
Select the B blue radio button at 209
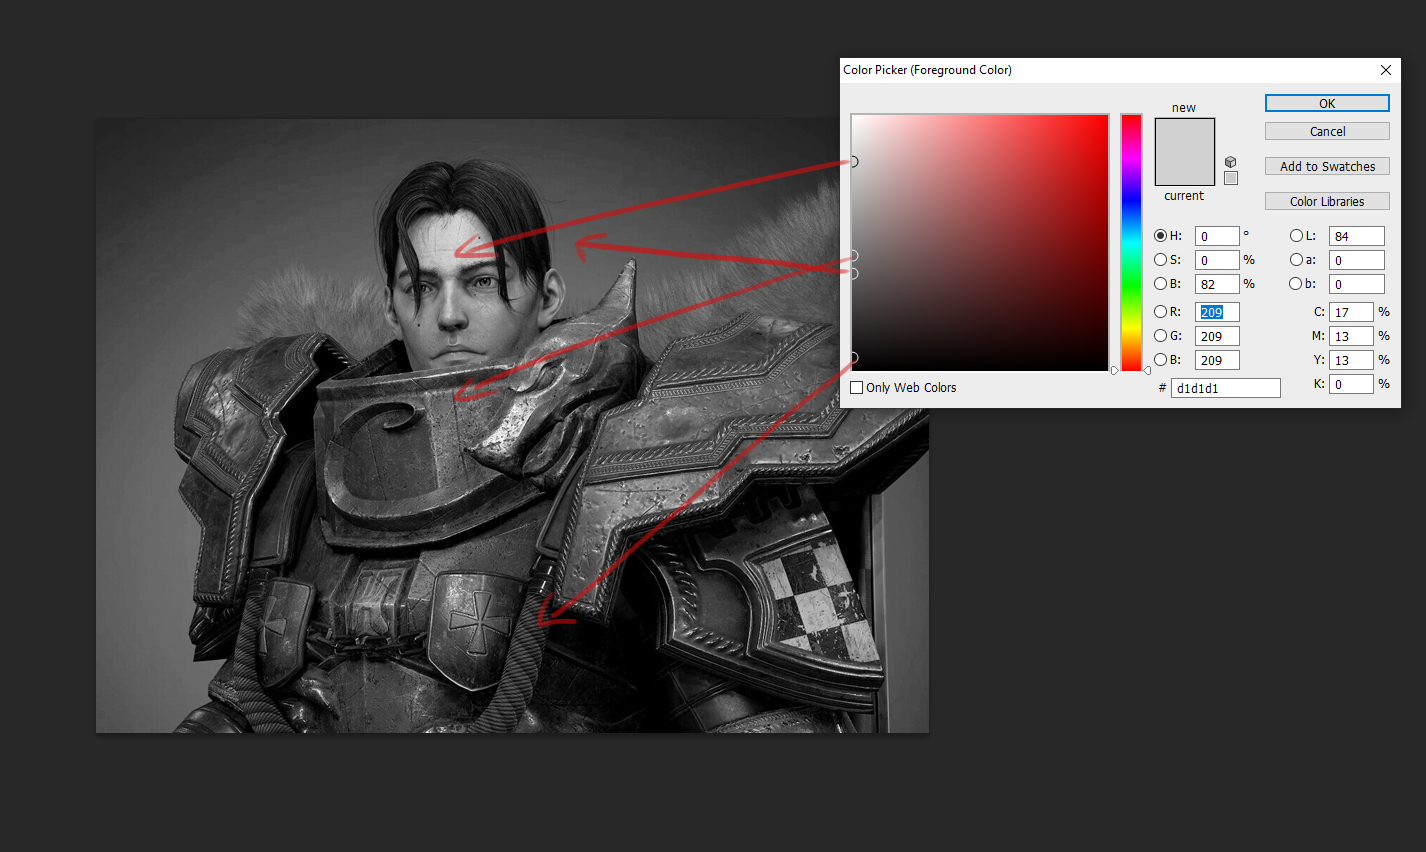1160,360
